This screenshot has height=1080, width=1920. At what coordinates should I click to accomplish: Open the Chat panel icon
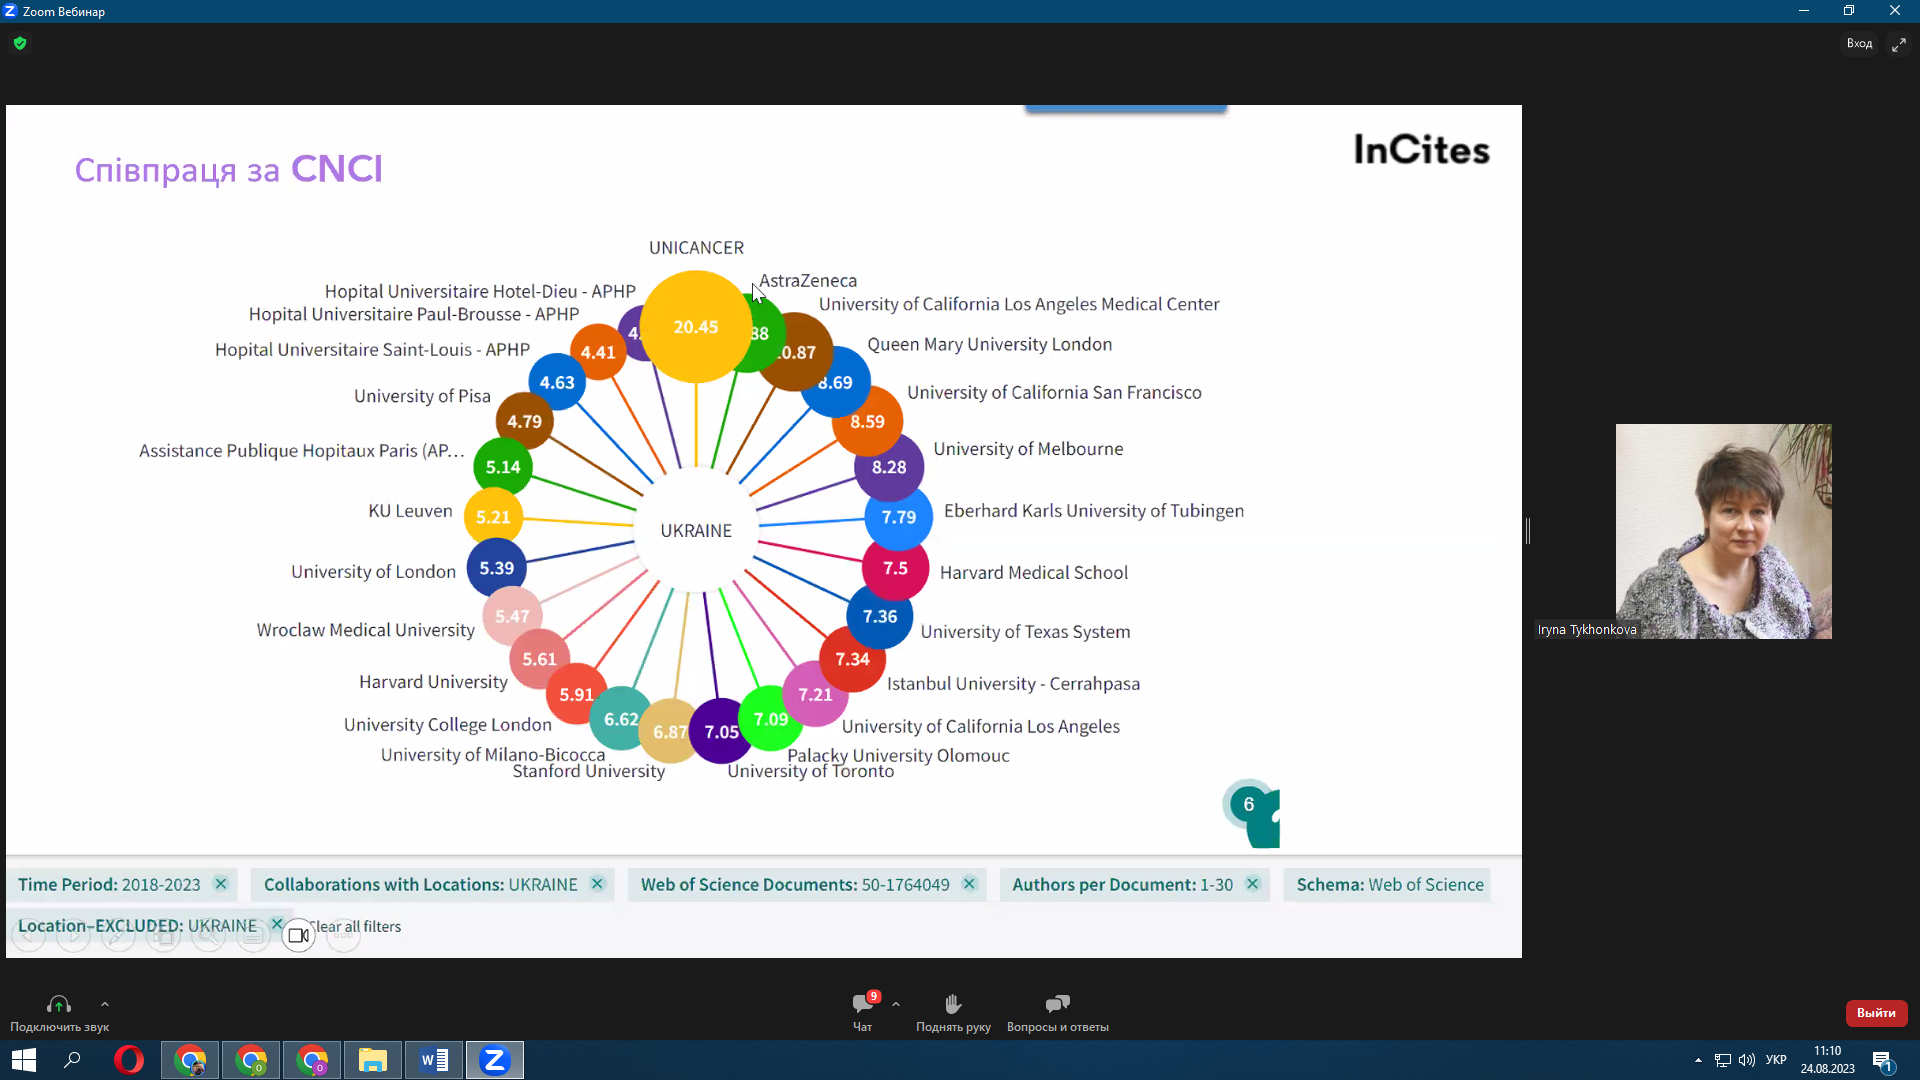[862, 1003]
